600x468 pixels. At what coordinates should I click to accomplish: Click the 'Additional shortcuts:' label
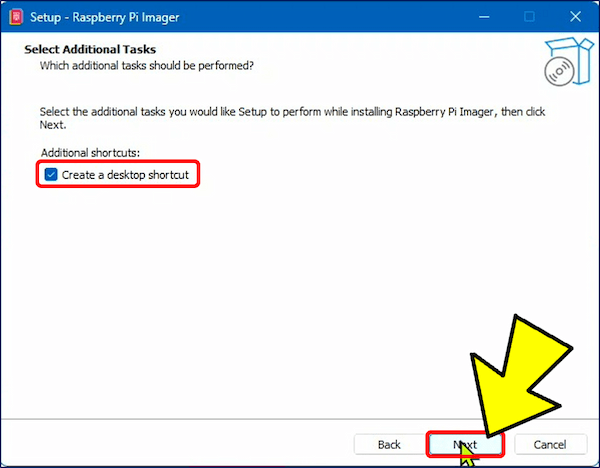[x=90, y=153]
